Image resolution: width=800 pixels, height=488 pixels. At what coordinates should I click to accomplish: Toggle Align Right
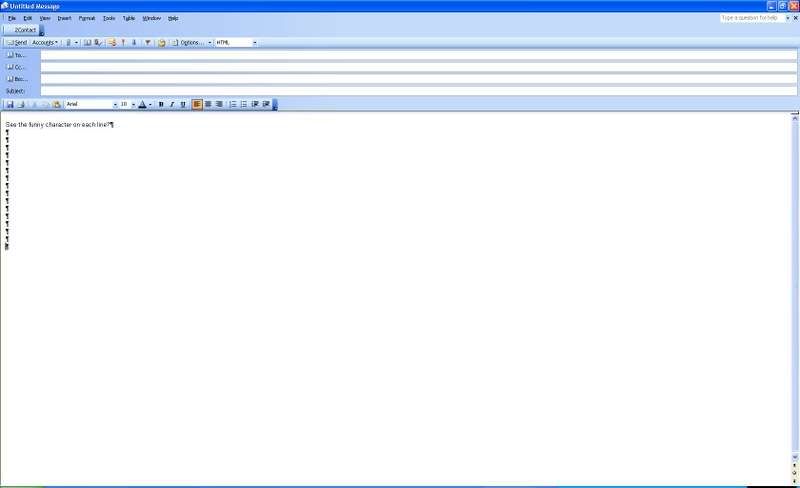click(219, 105)
